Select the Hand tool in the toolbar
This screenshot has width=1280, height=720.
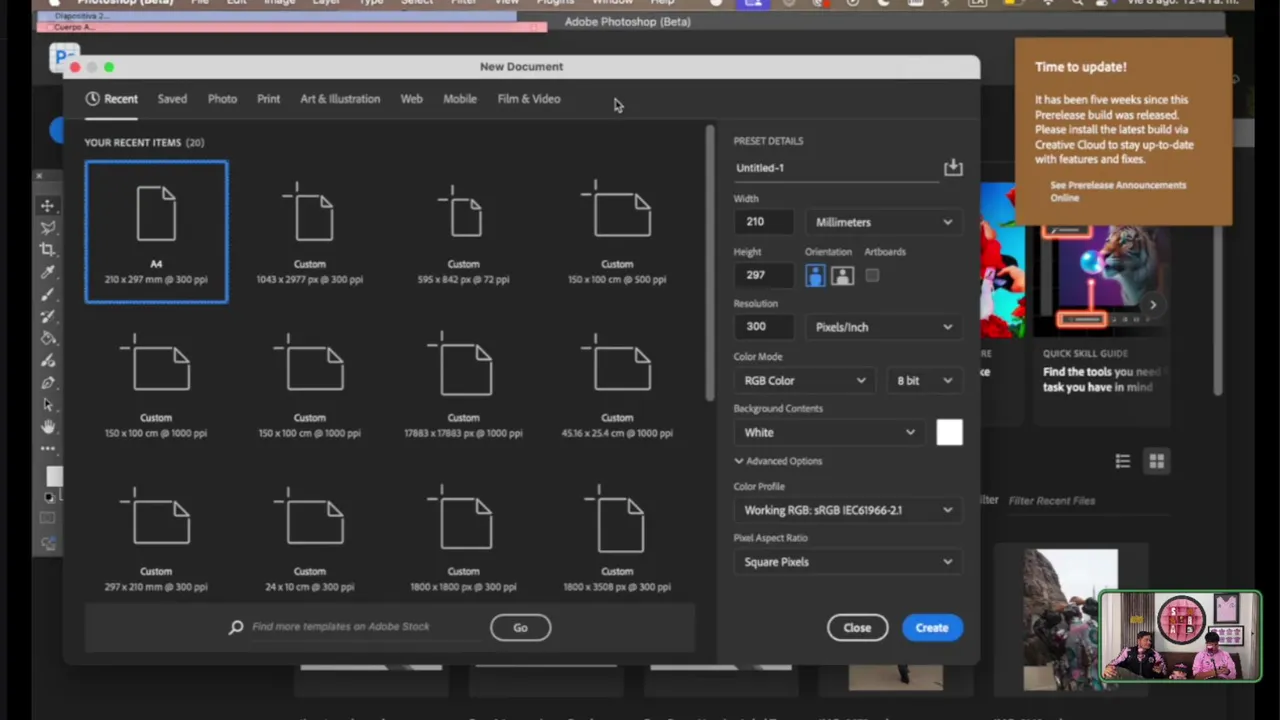click(x=47, y=426)
